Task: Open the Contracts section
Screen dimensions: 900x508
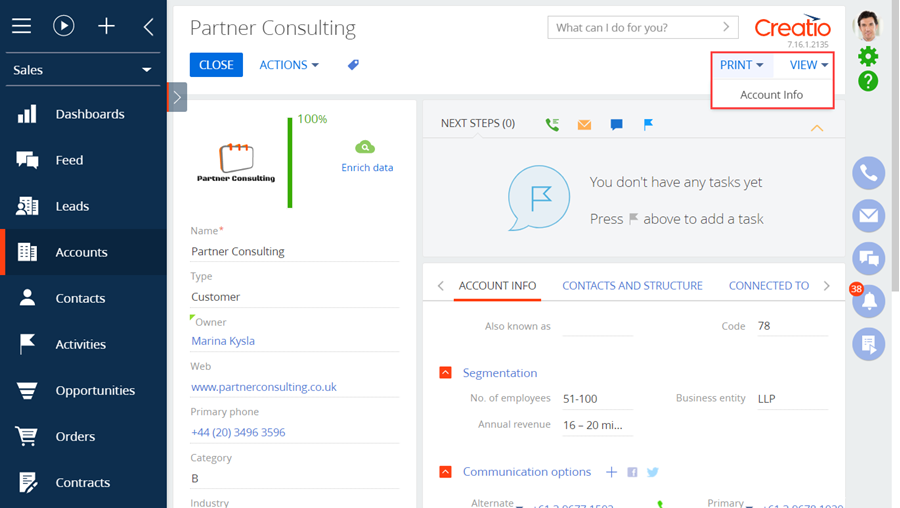Action: point(83,482)
